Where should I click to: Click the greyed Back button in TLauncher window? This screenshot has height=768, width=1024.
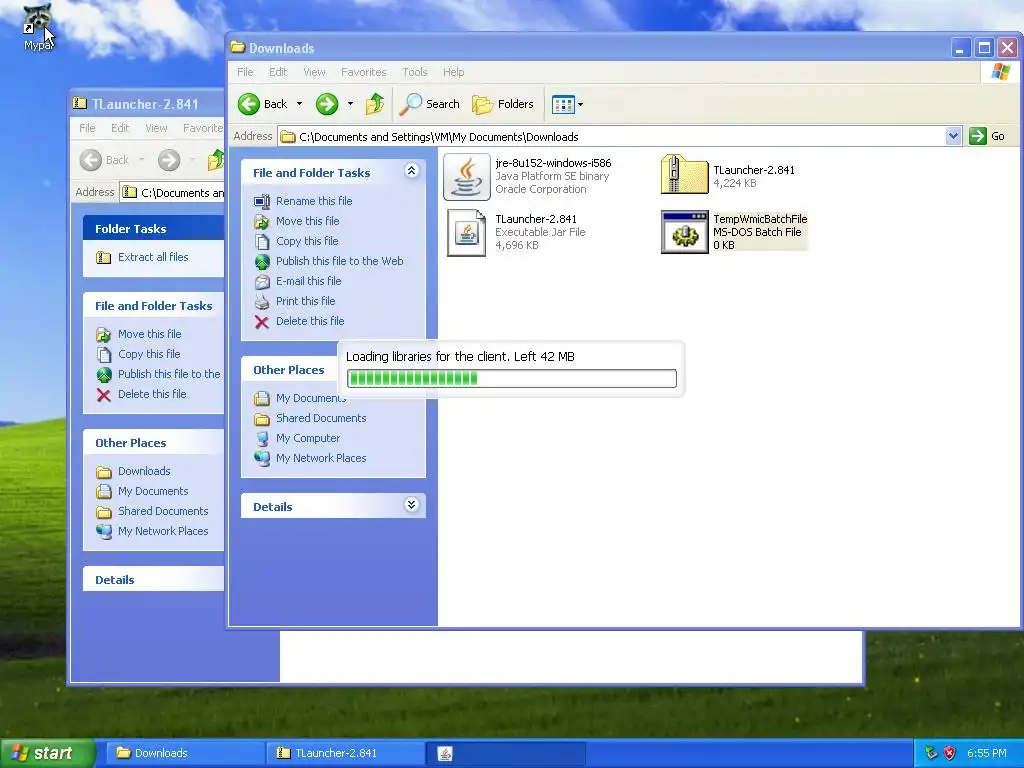click(104, 160)
